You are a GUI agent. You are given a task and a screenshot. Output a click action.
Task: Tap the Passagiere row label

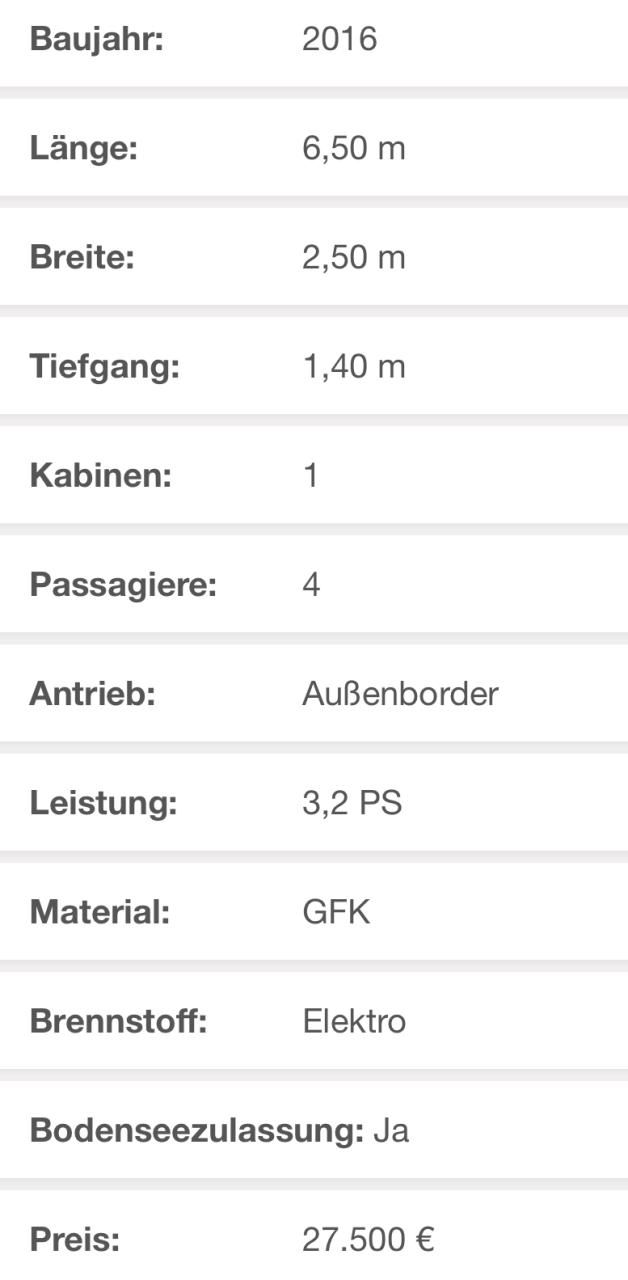click(123, 585)
